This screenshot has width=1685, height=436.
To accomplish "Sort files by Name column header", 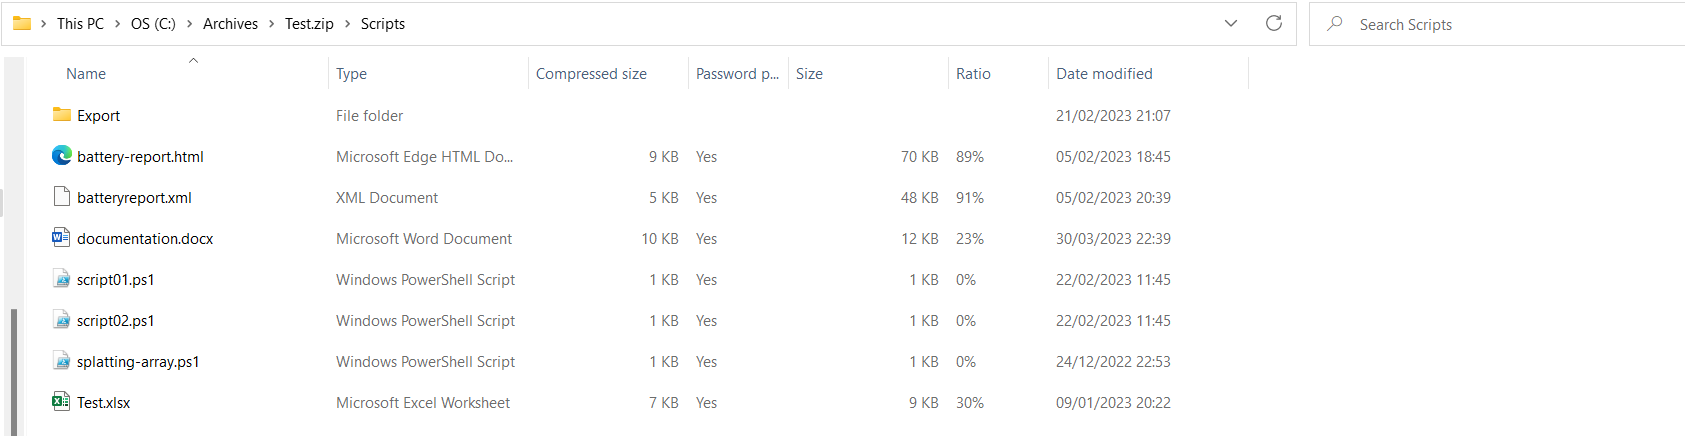I will click(86, 73).
